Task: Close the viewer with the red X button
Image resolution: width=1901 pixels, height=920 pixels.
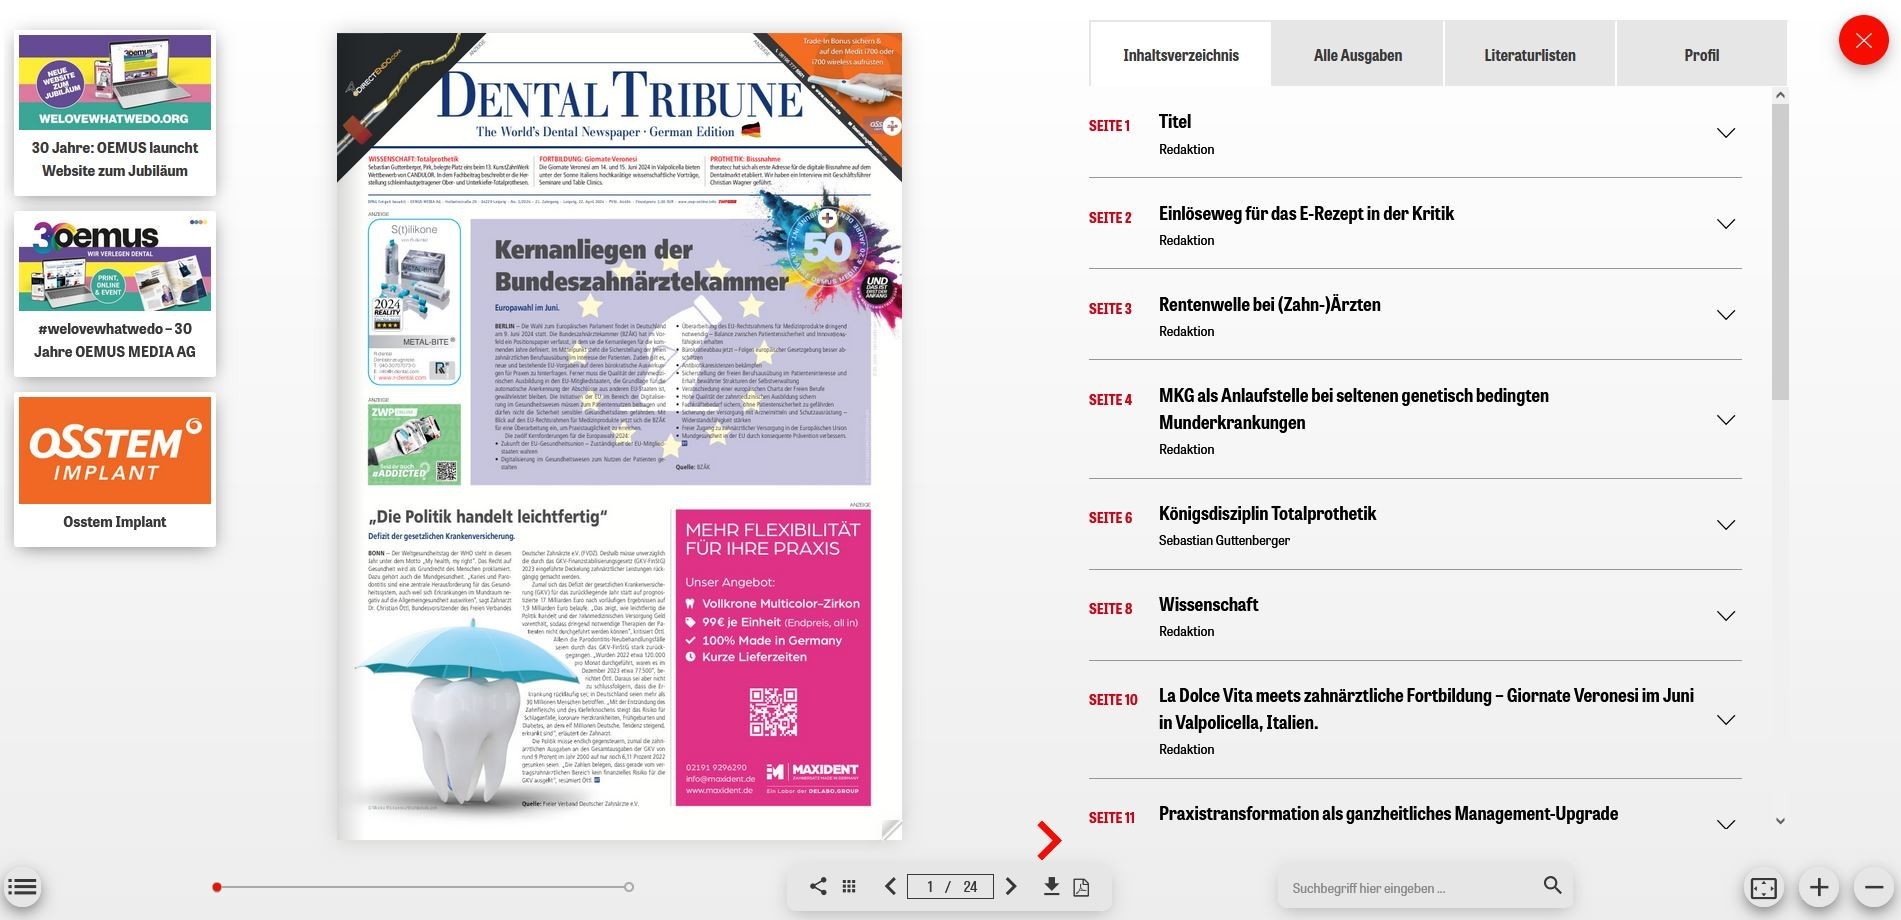Action: point(1863,41)
